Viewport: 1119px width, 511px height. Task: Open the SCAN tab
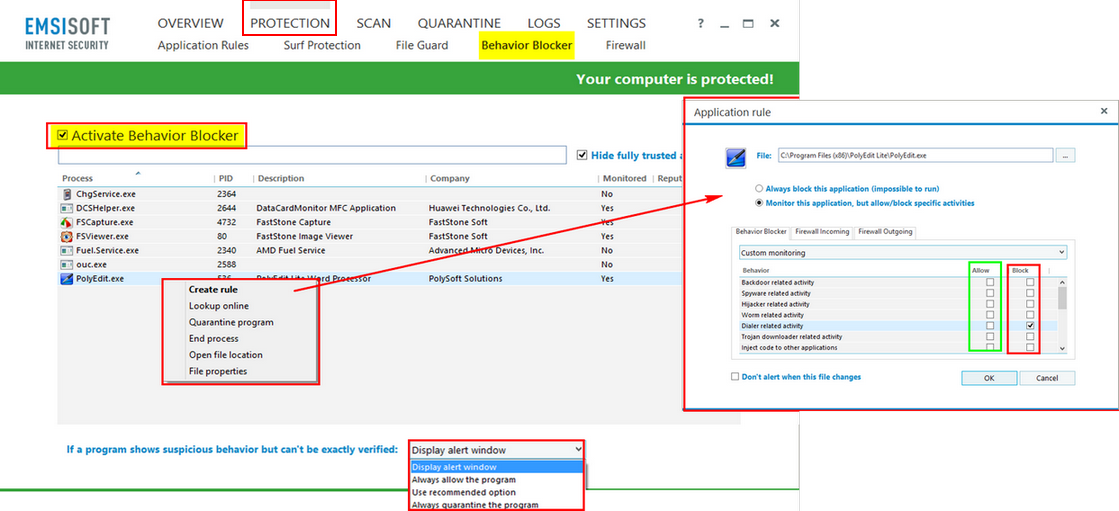(374, 24)
